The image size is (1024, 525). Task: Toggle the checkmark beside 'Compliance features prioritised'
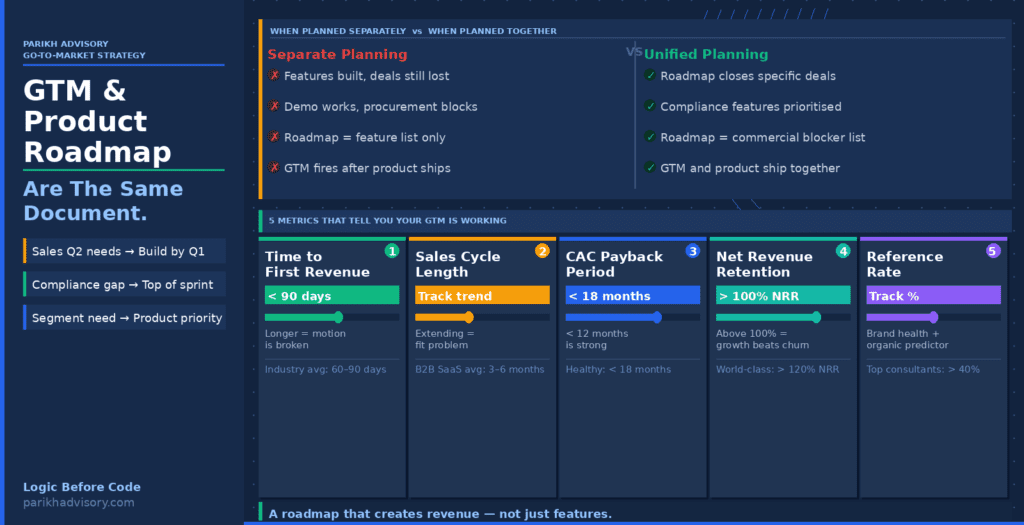651,106
